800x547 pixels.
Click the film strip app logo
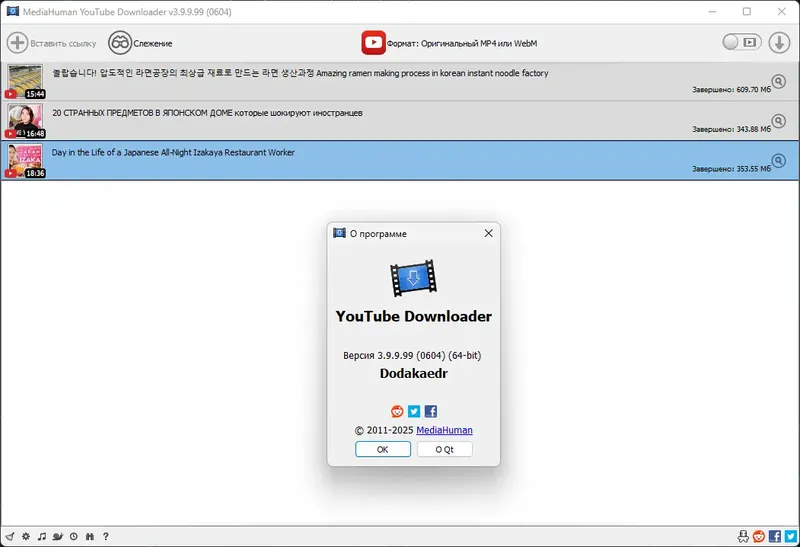[x=413, y=278]
